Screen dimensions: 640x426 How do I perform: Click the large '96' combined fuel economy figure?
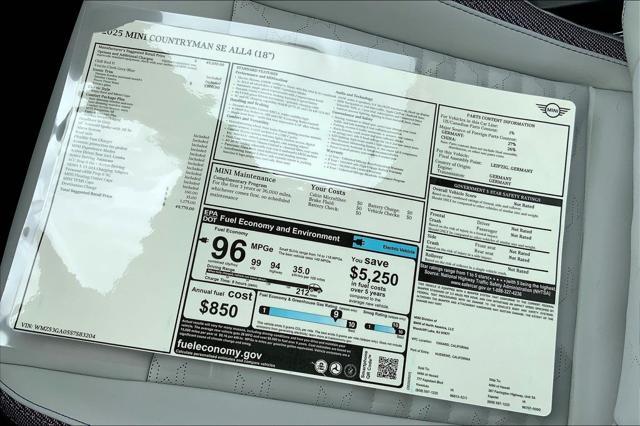(229, 250)
